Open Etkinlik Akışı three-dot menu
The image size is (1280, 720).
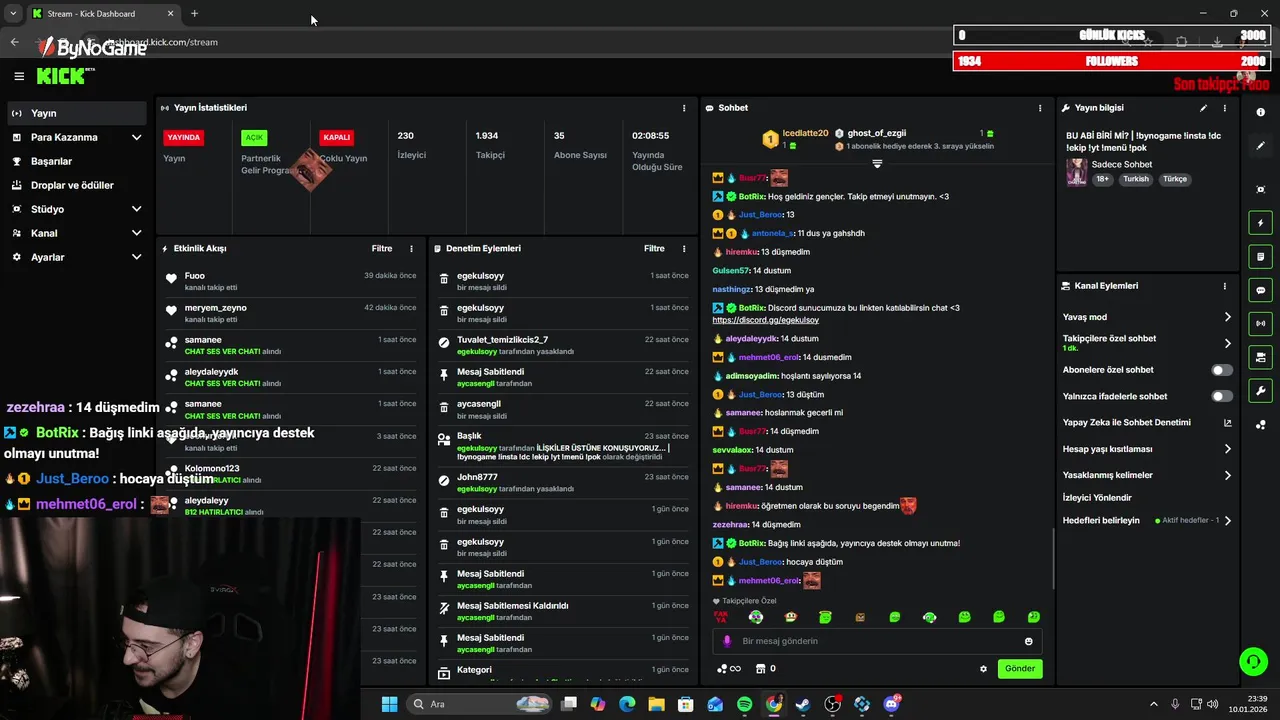[411, 248]
